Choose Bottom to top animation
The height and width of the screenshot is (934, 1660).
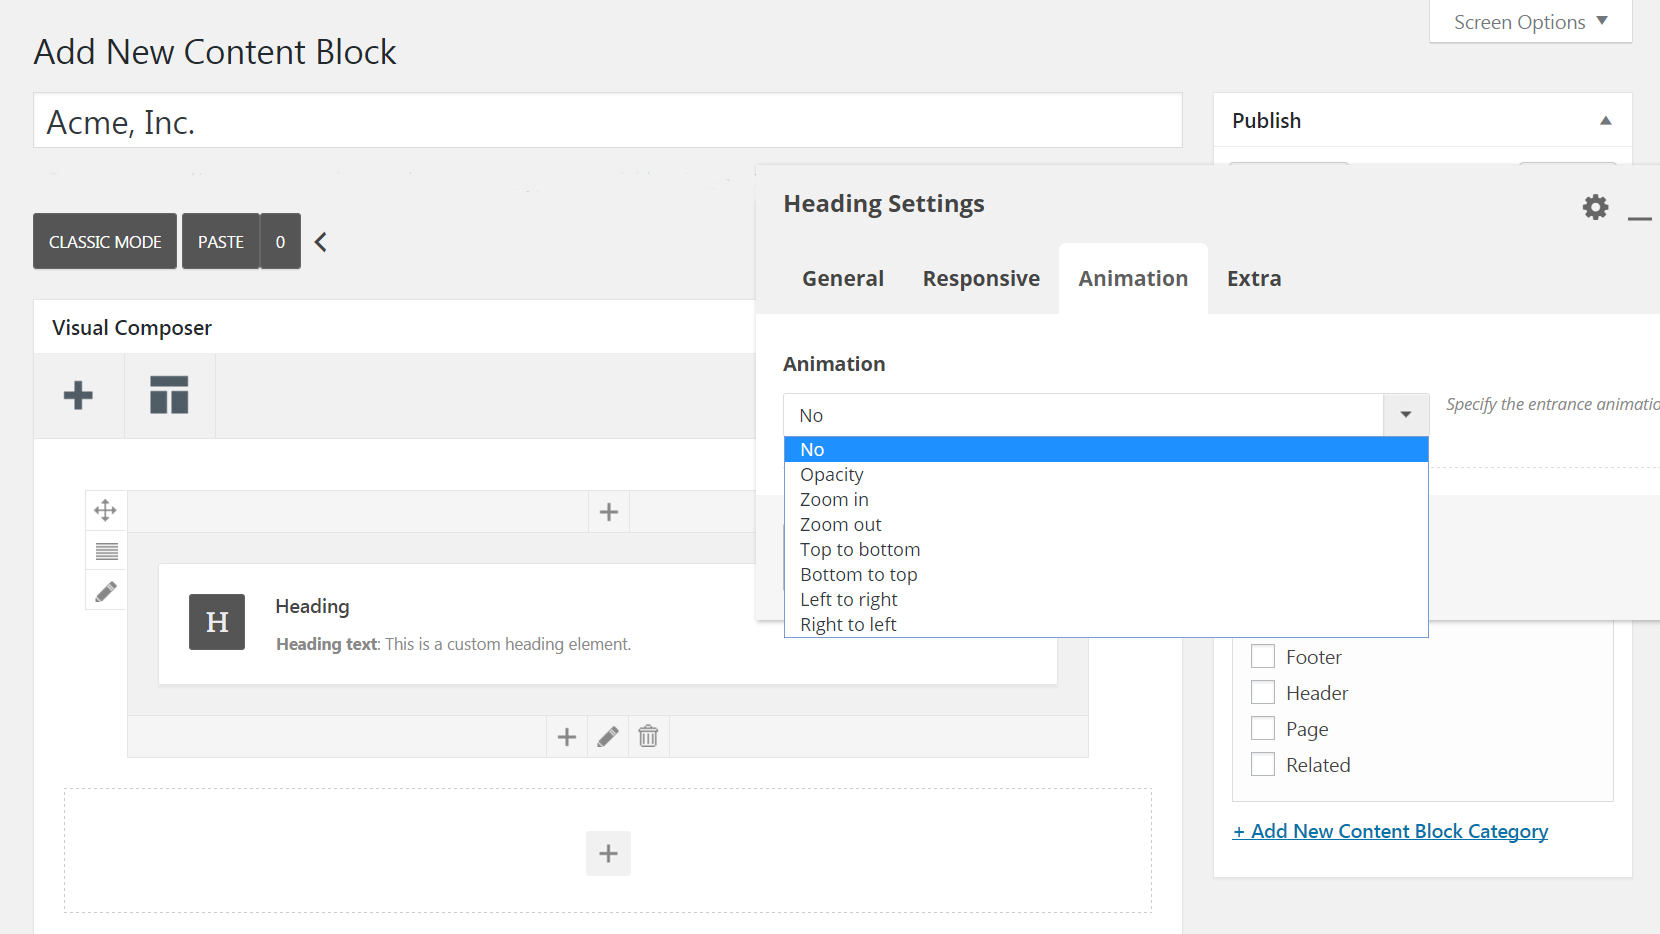(x=1105, y=575)
